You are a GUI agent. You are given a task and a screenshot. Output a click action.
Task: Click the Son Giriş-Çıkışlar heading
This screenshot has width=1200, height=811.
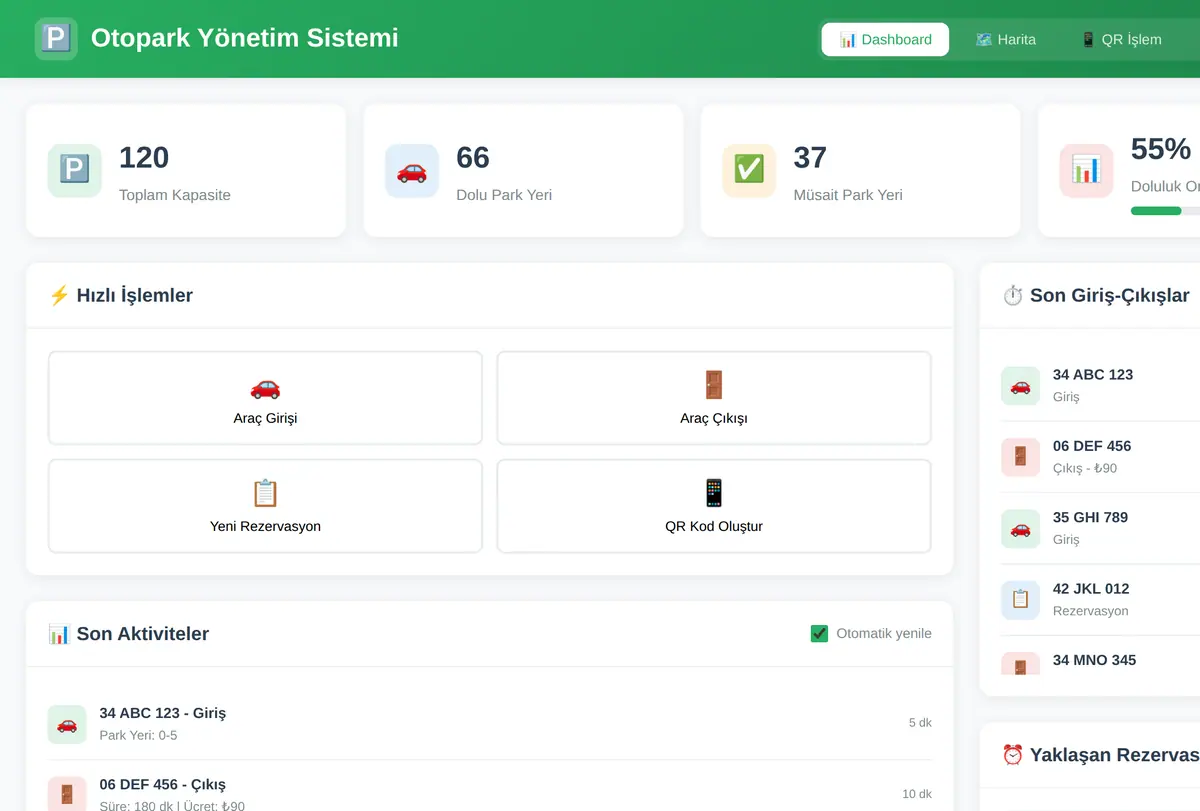(1096, 295)
